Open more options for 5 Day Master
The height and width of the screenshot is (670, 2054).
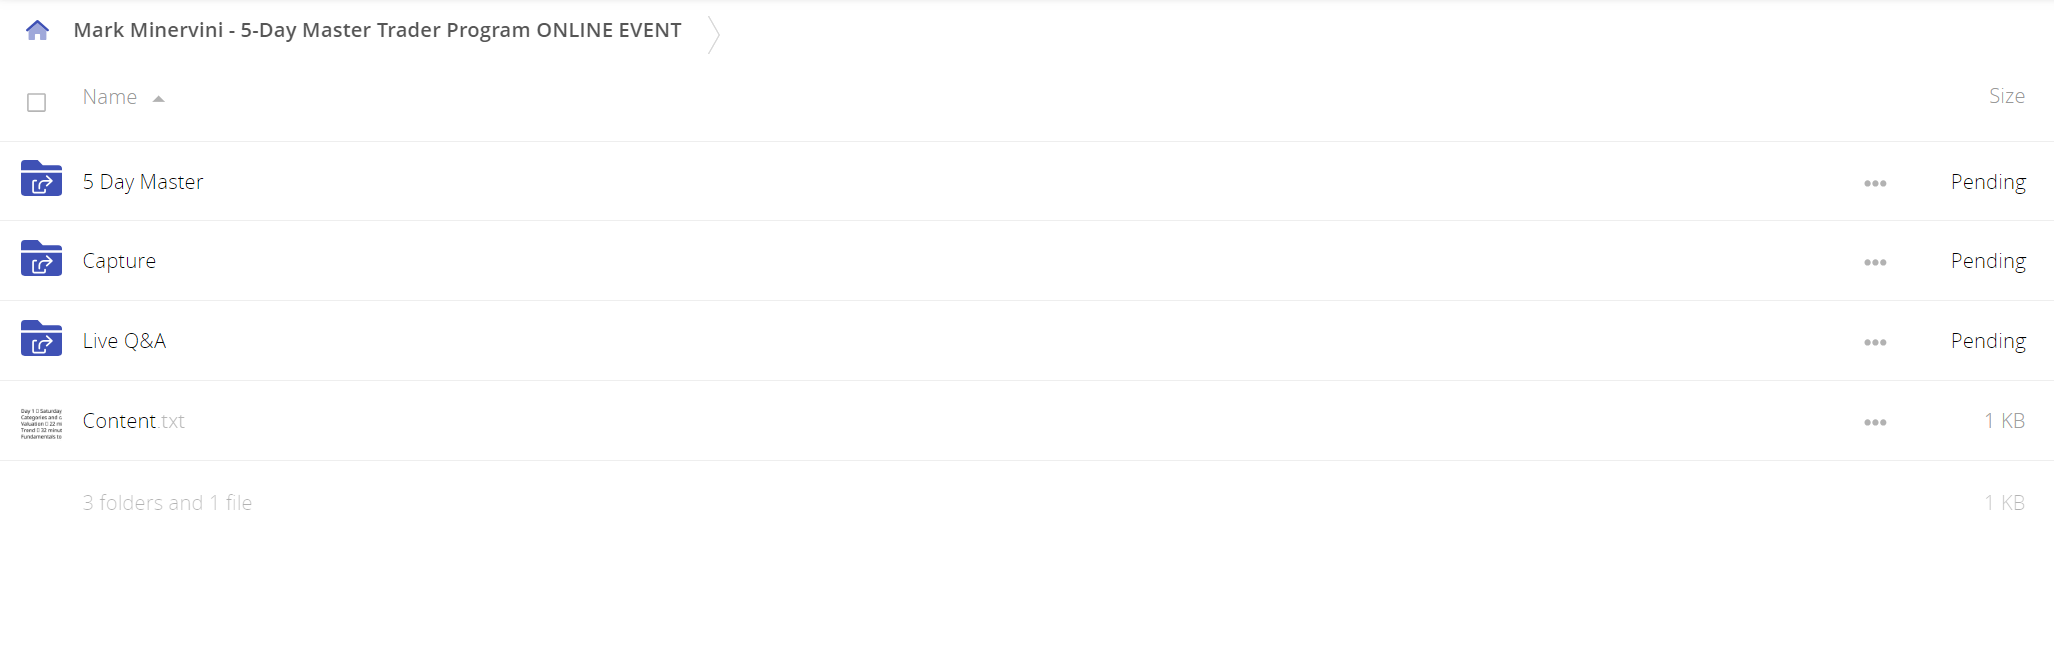tap(1875, 183)
